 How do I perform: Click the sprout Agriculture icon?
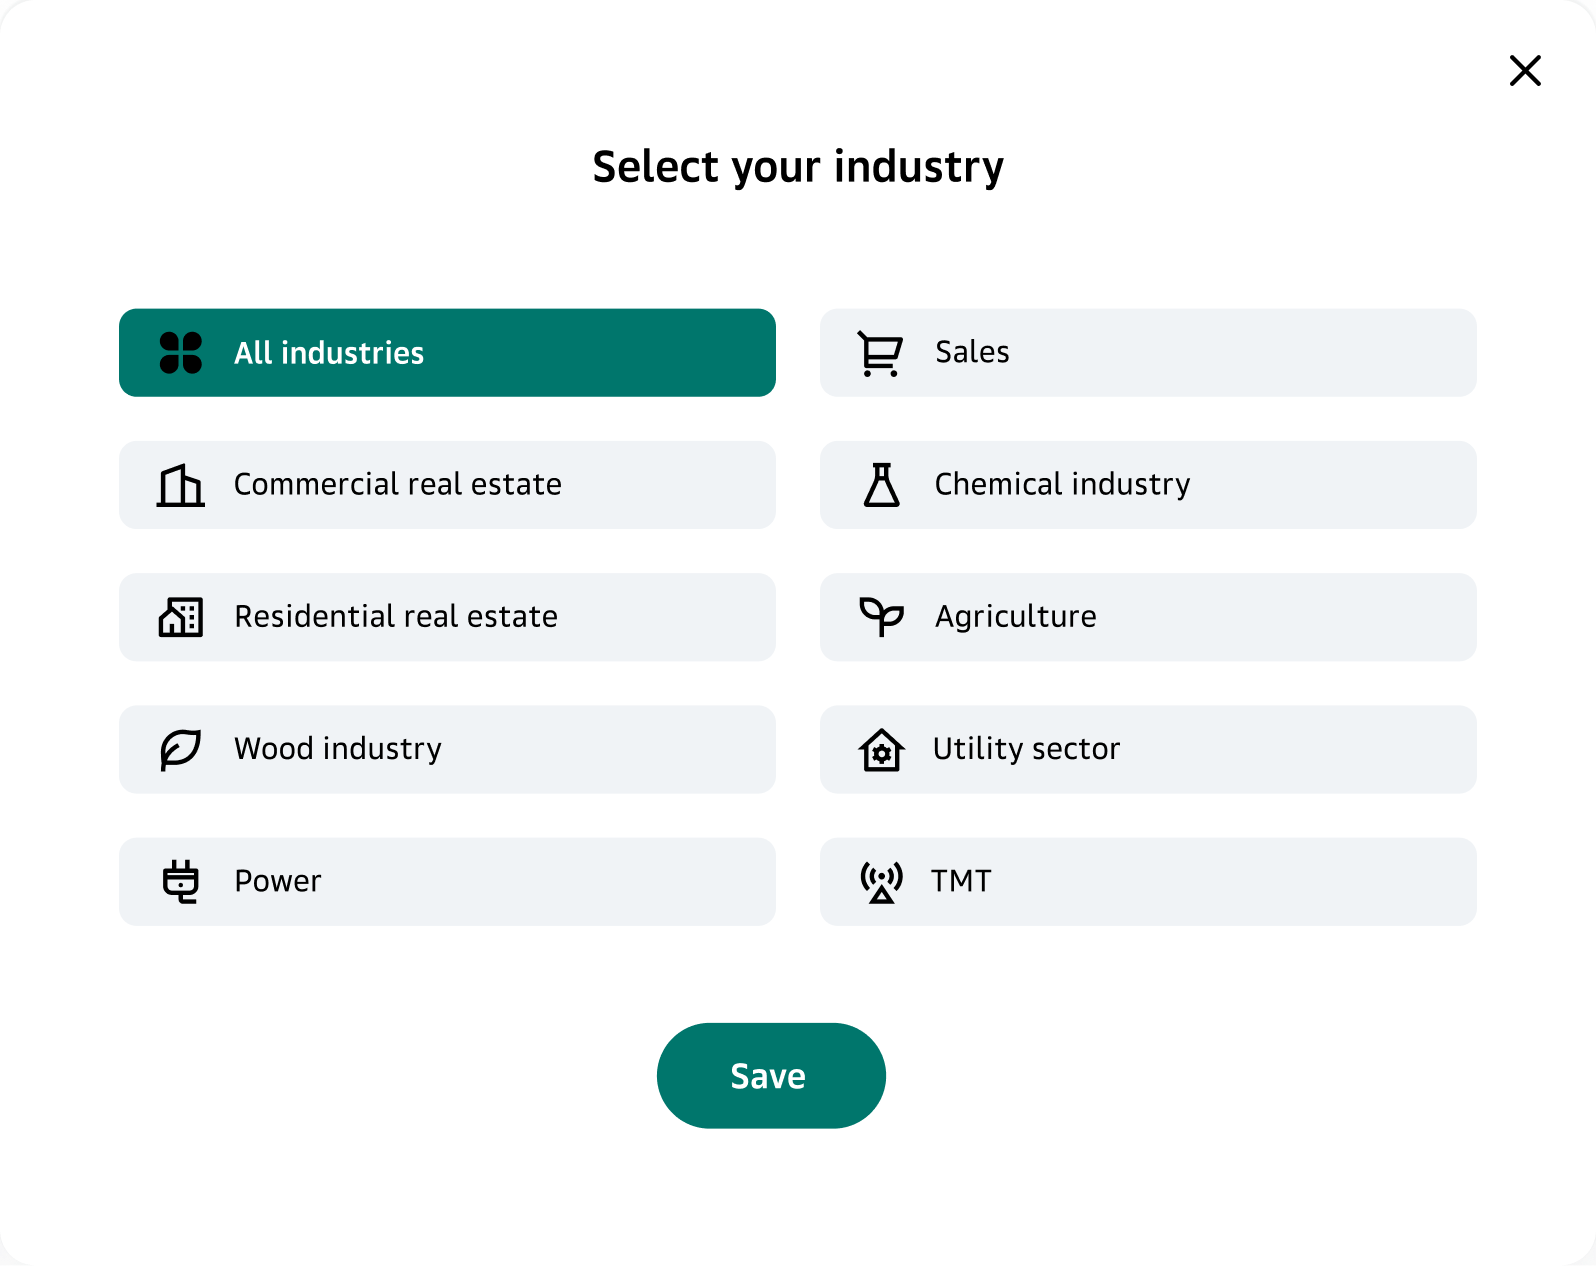[881, 617]
